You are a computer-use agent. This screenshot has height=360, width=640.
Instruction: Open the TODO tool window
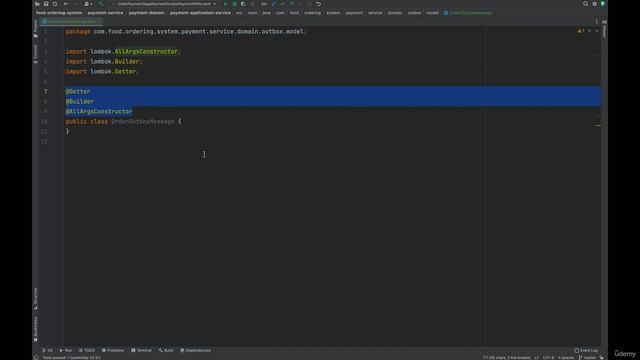click(87, 350)
